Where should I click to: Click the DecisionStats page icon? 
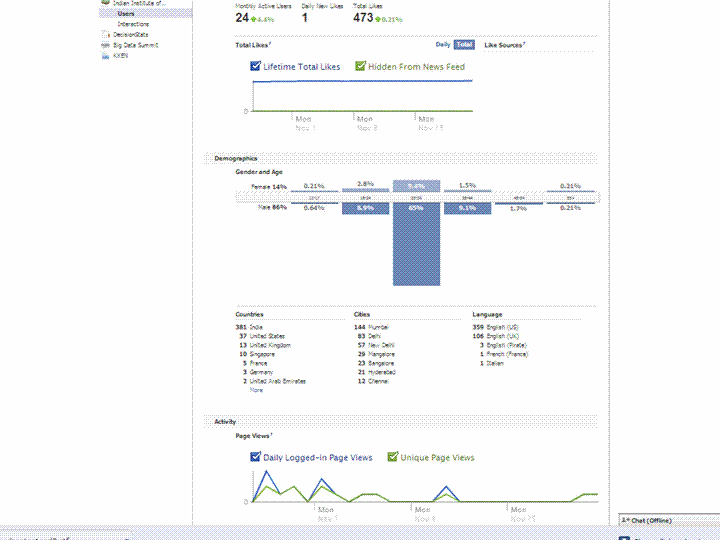(x=105, y=34)
